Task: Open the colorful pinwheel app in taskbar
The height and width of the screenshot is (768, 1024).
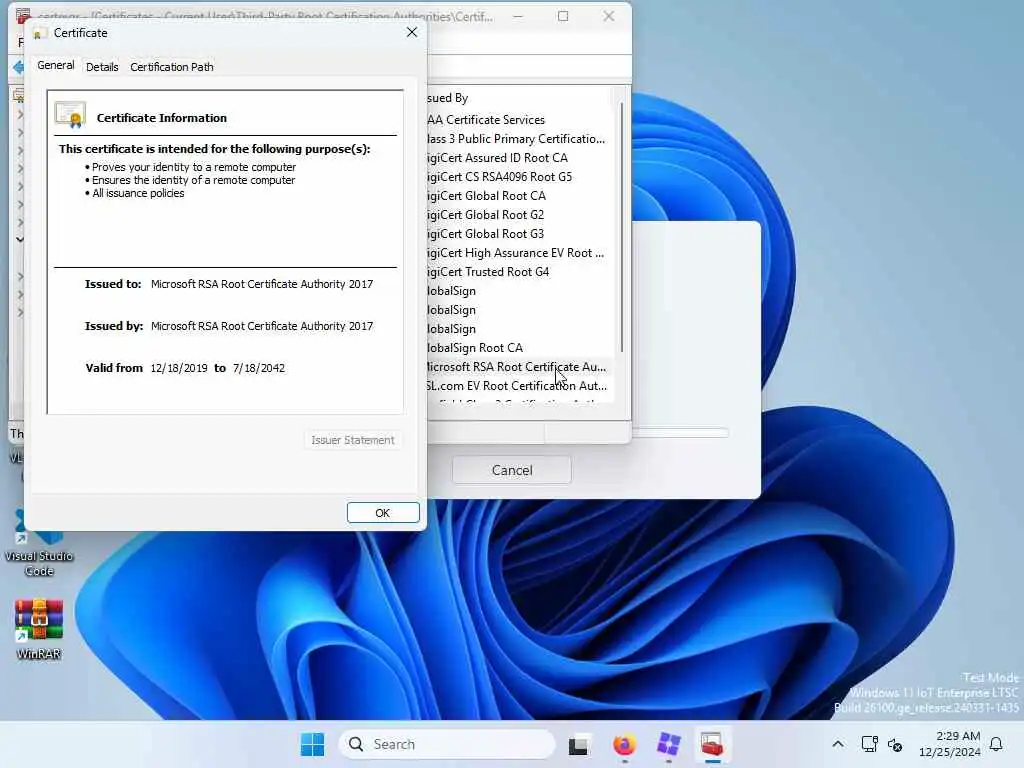Action: pyautogui.click(x=668, y=744)
